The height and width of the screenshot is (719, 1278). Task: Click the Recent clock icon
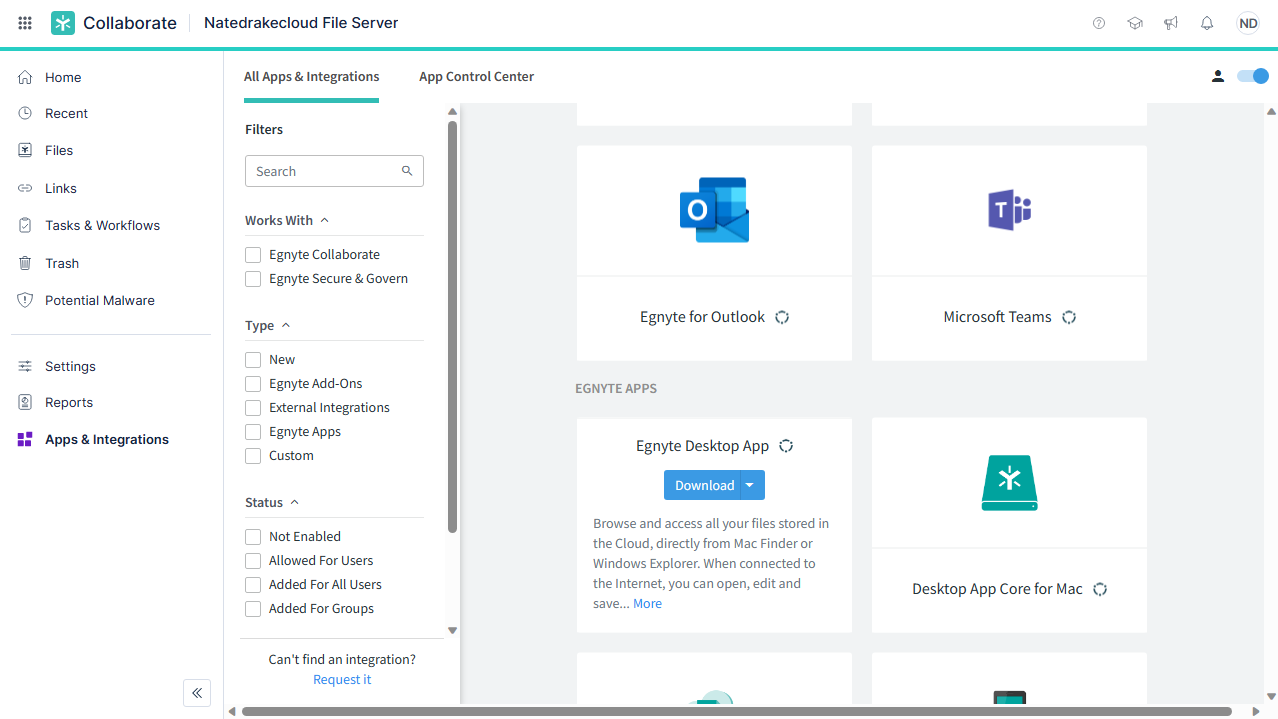25,113
